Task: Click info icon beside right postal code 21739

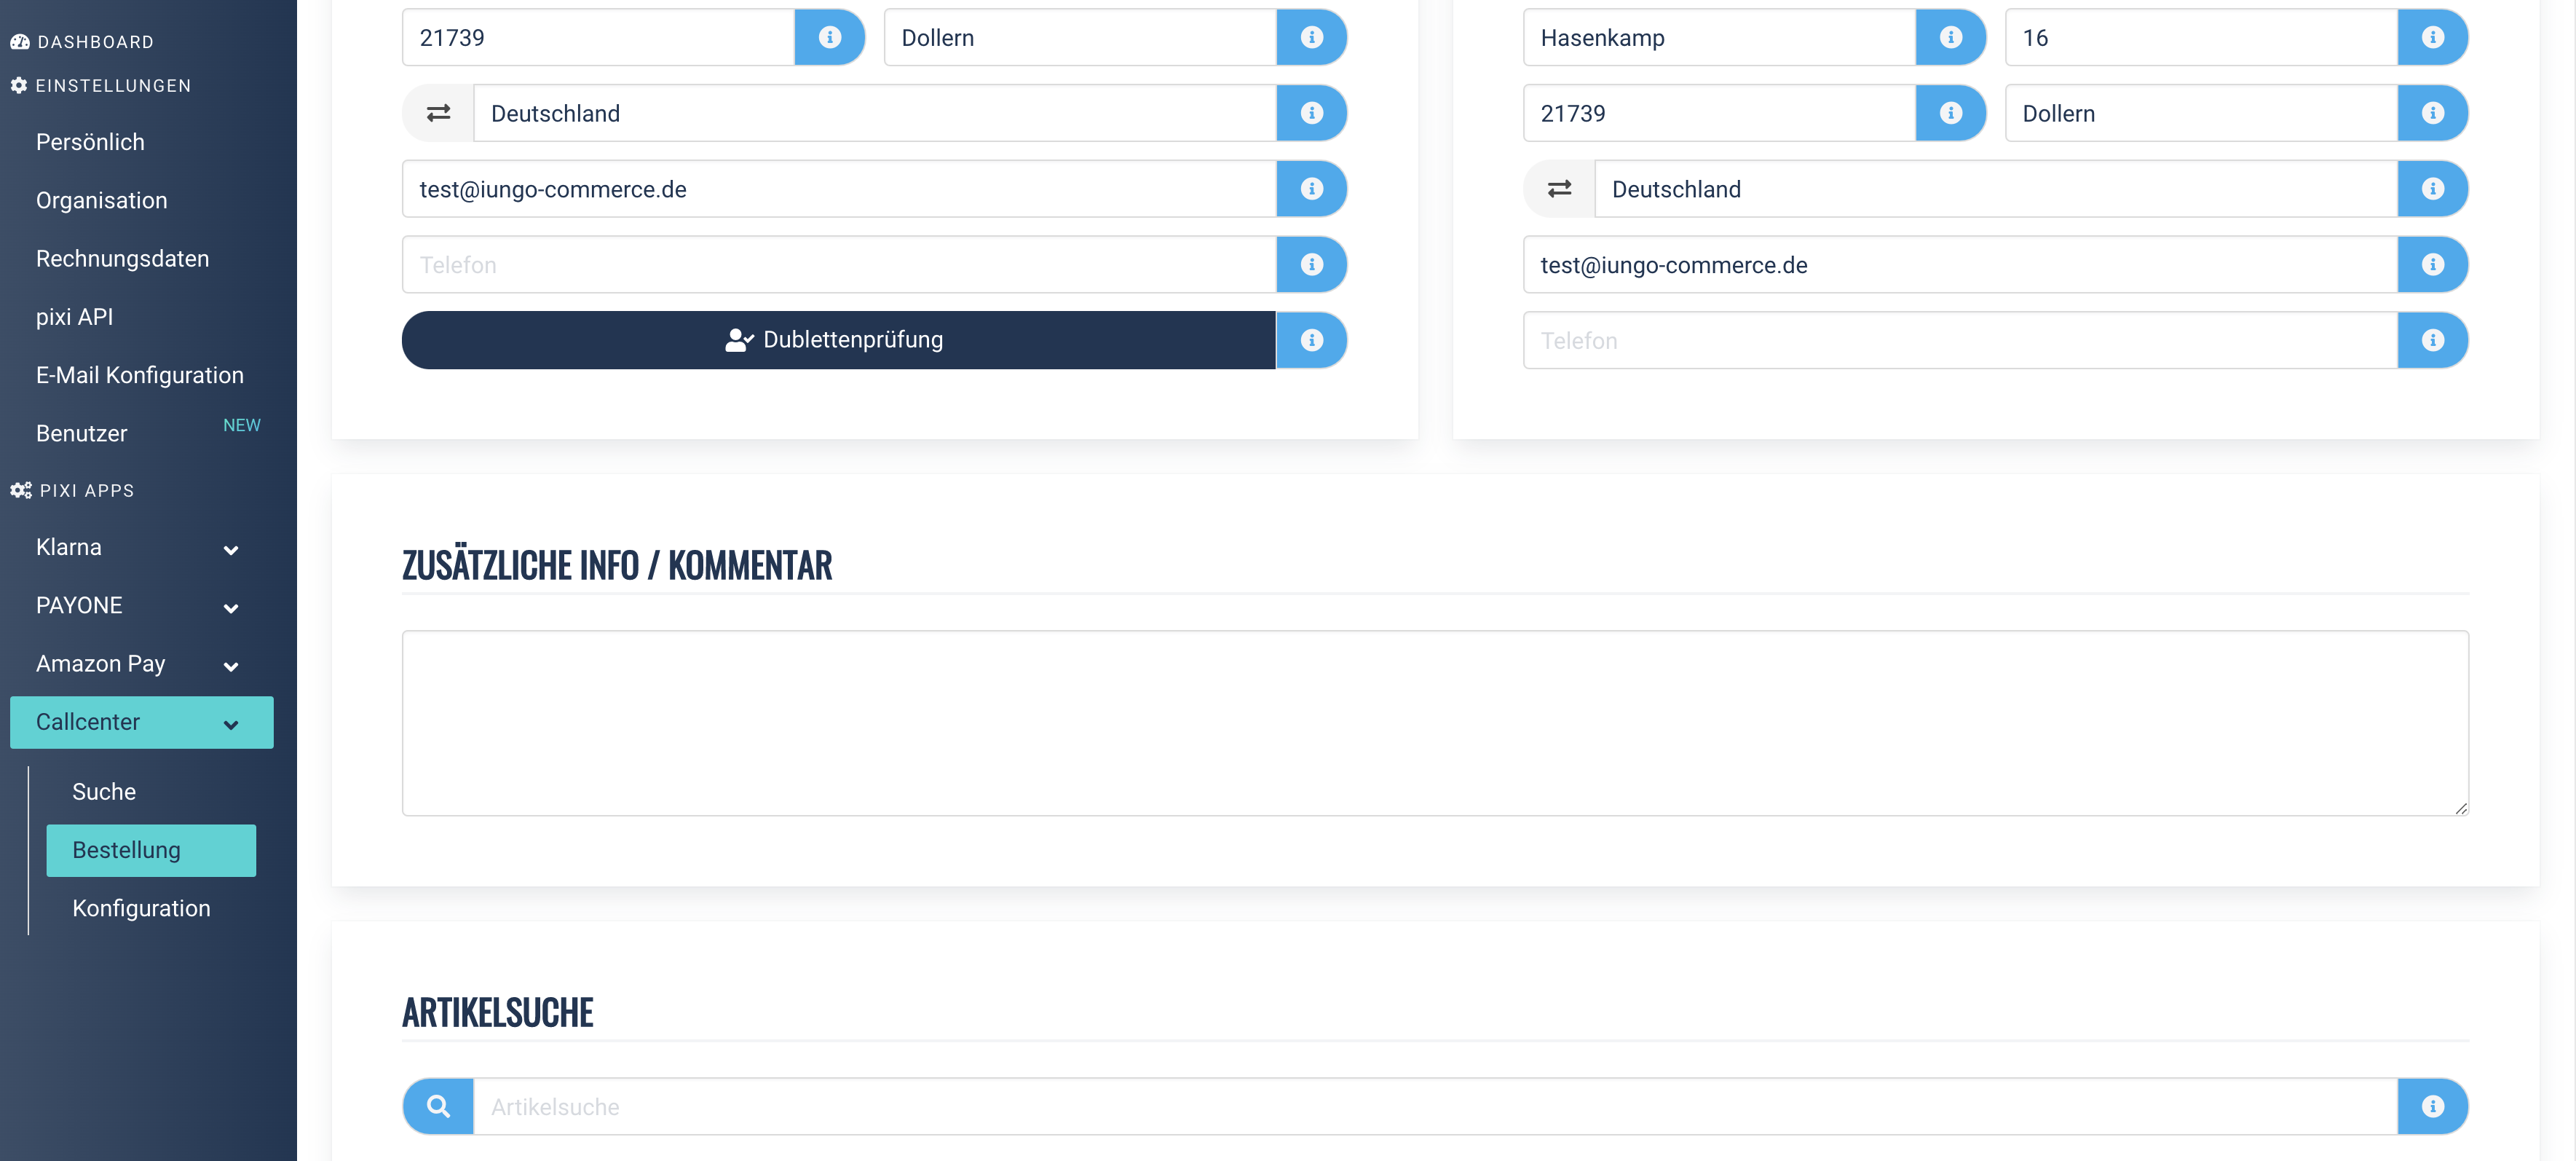Action: point(1950,113)
